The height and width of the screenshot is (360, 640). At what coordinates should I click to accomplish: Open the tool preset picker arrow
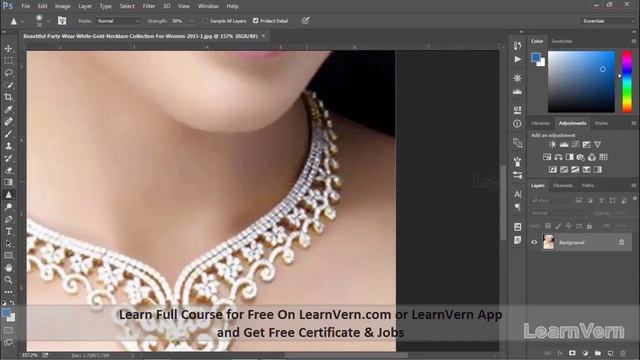coord(22,21)
